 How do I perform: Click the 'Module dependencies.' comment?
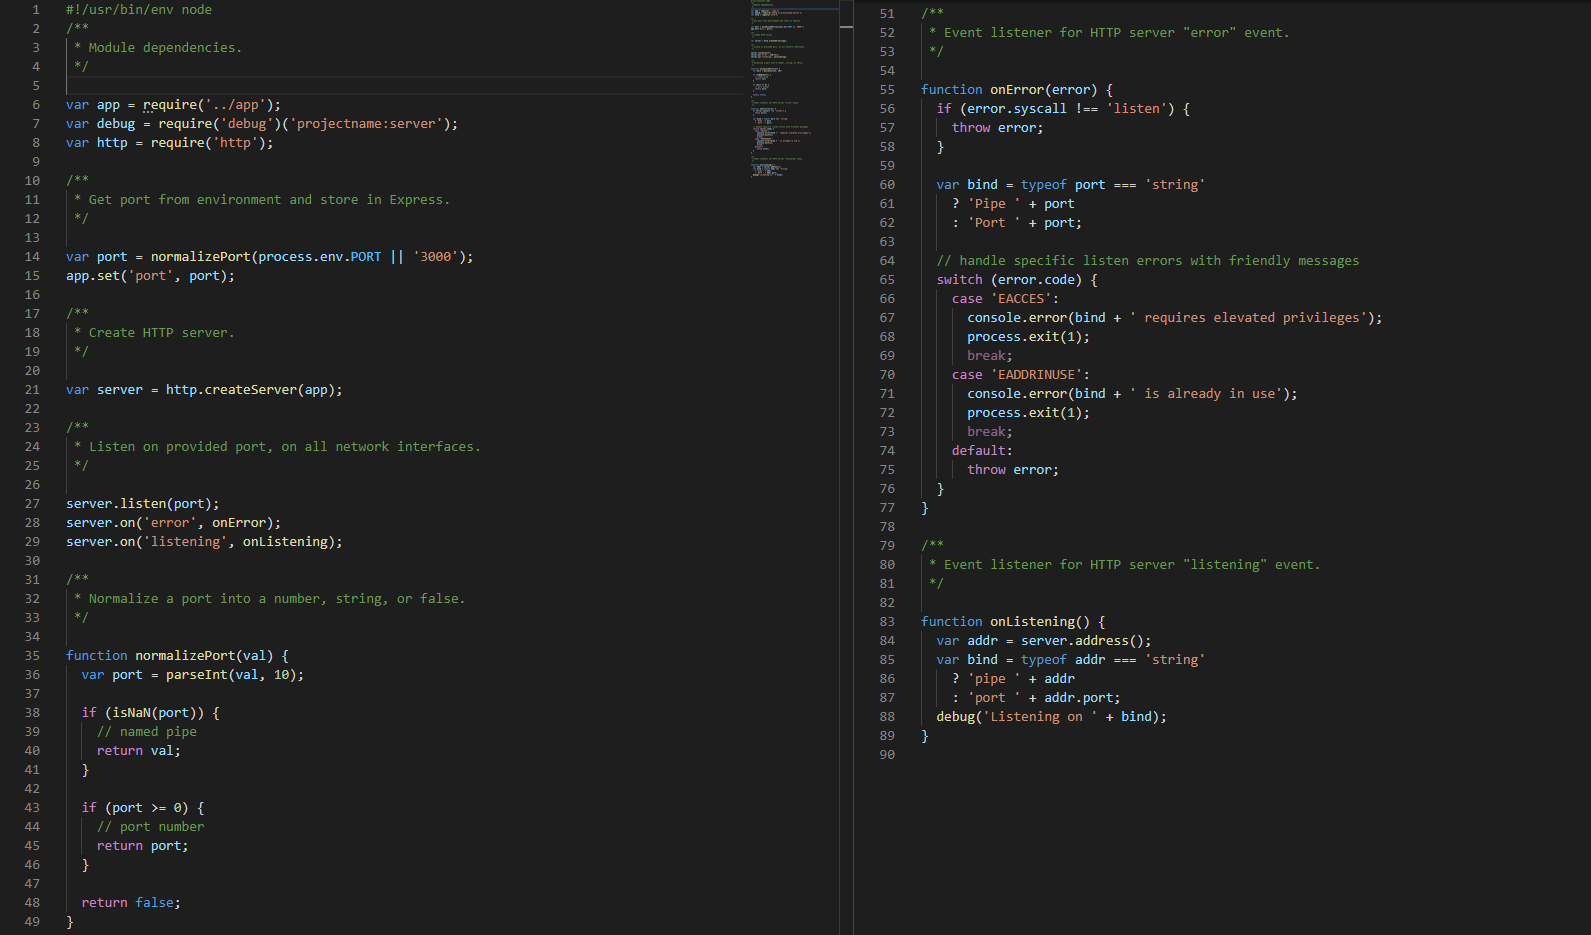click(x=165, y=47)
